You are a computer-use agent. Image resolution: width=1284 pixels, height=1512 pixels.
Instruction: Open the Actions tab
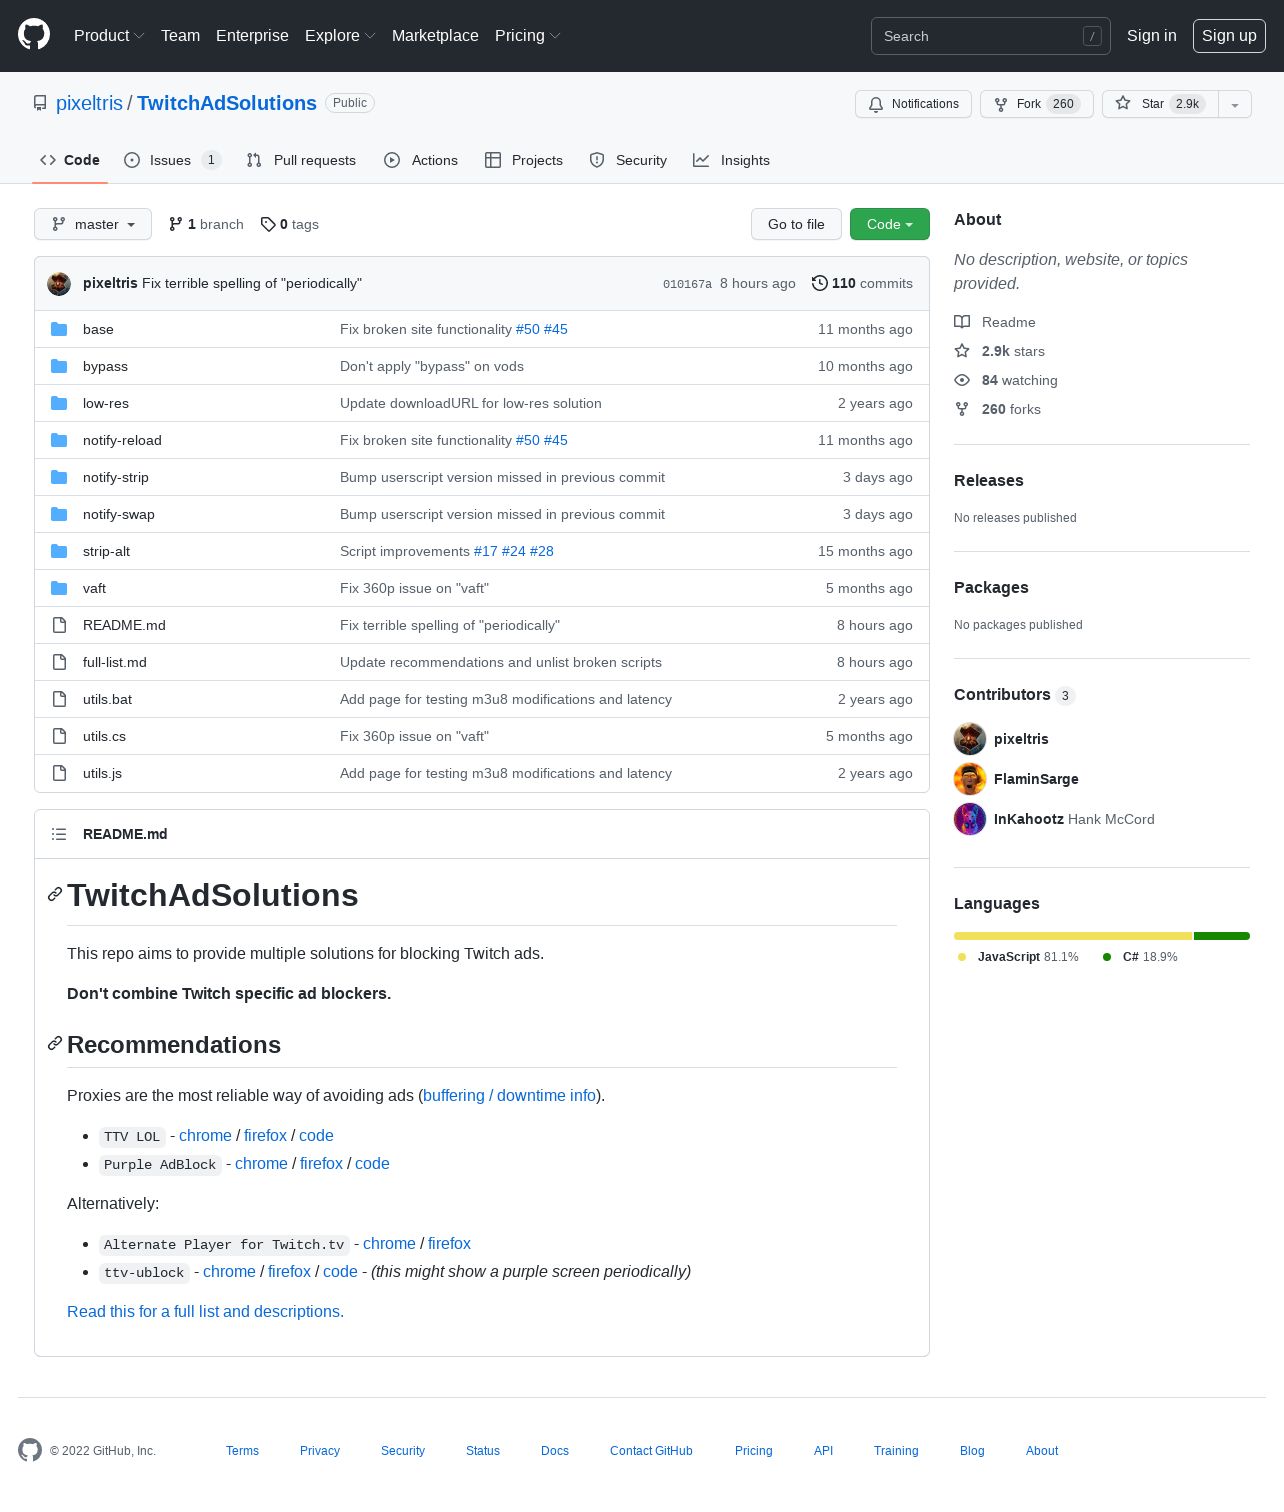tap(421, 160)
